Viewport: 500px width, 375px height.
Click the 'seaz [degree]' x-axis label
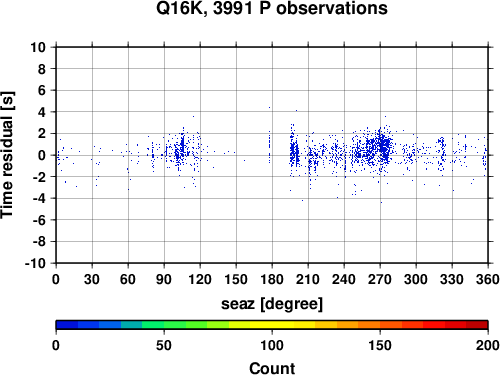272,303
